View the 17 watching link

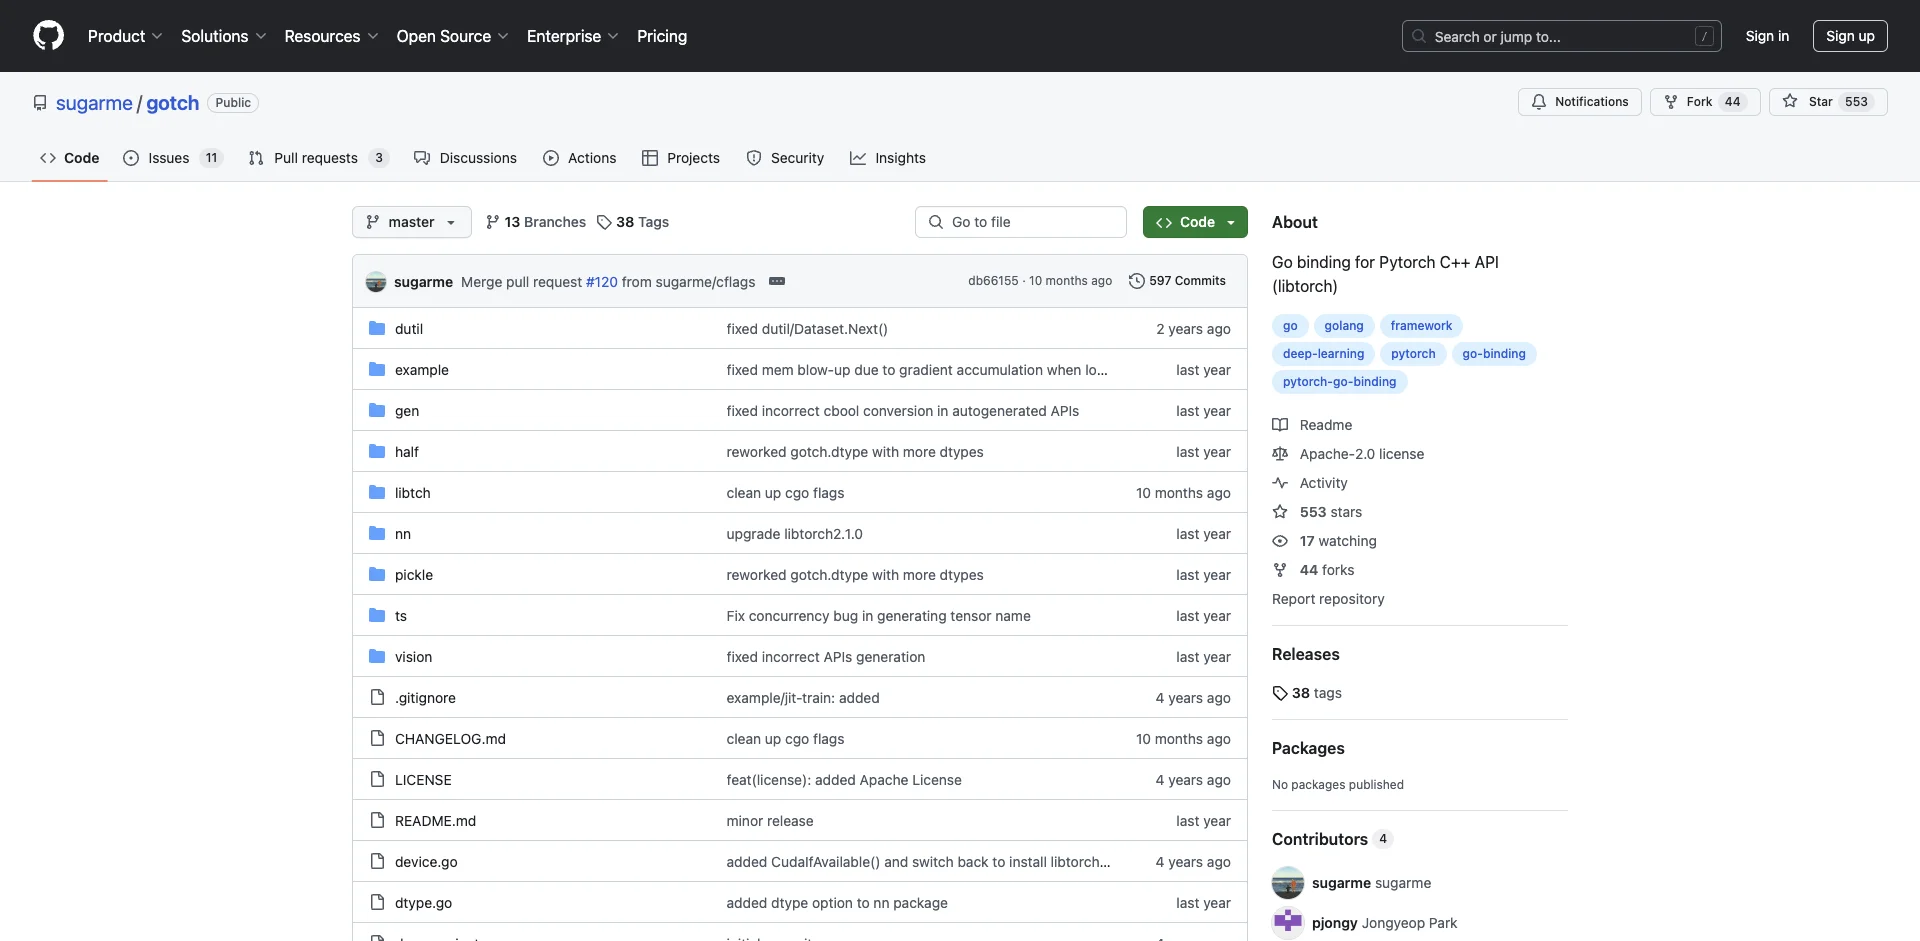tap(1325, 541)
